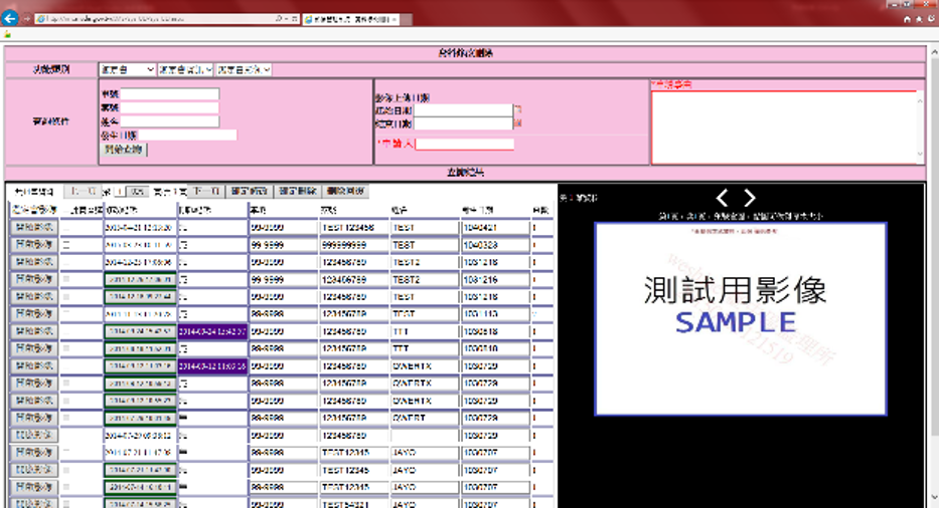Show previous image with left chevron
The image size is (941, 508).
click(722, 198)
